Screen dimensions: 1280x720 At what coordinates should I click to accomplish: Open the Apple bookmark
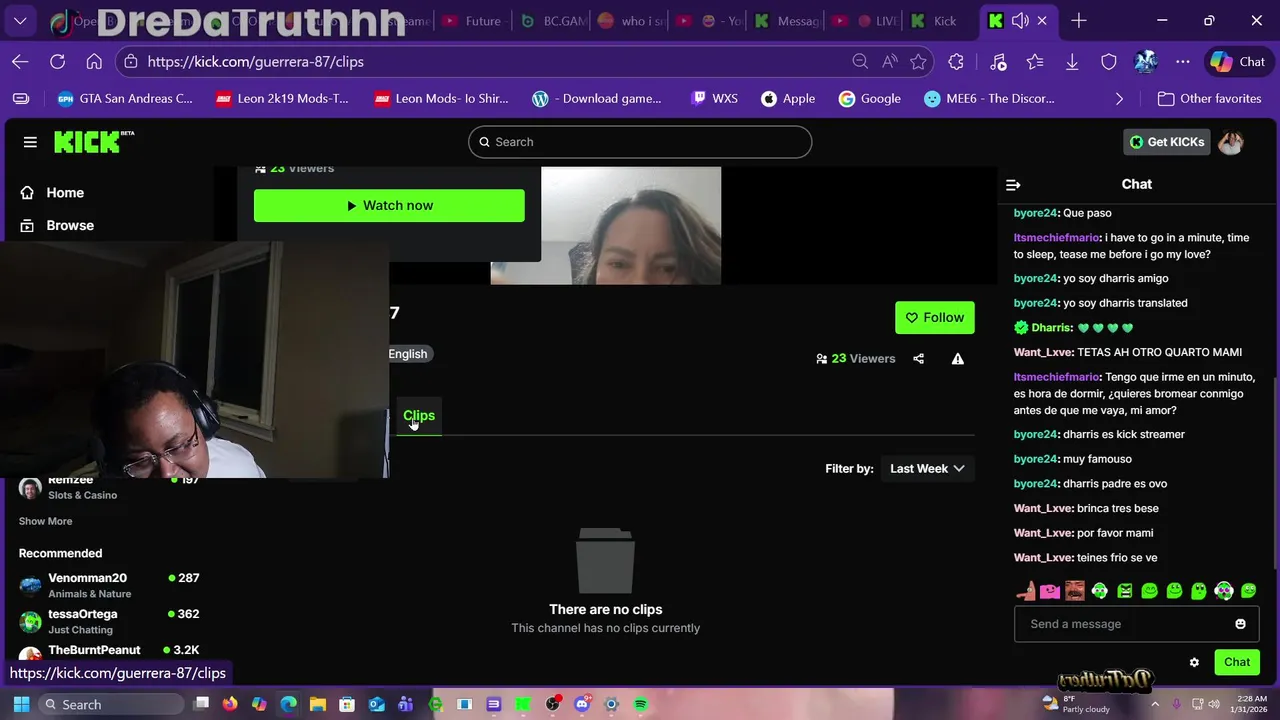[x=788, y=99]
